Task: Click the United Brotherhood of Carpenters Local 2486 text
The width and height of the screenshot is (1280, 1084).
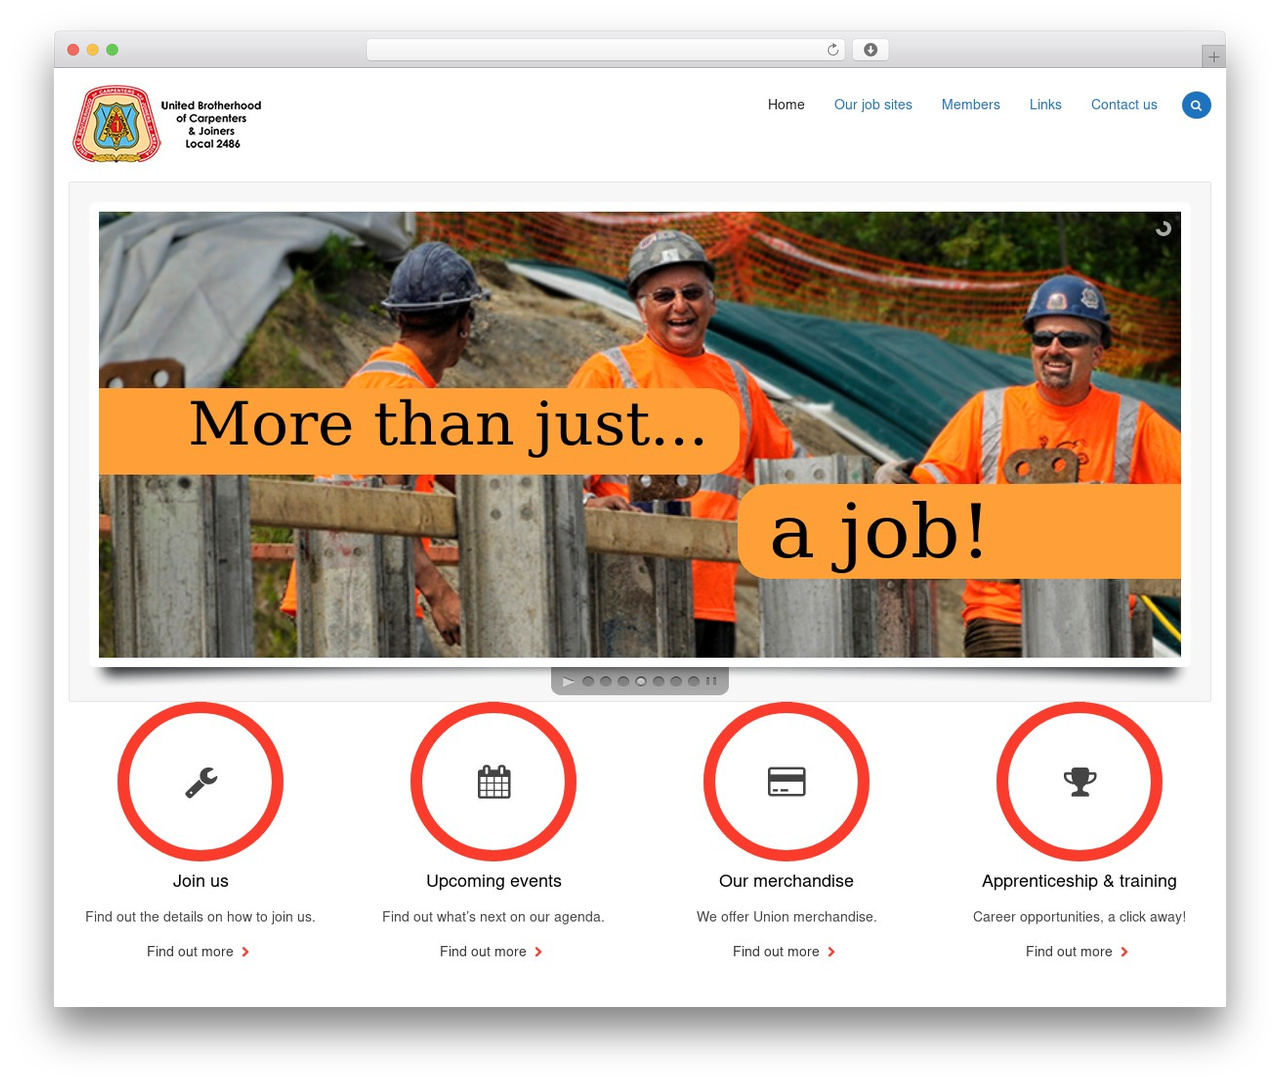Action: tap(211, 125)
